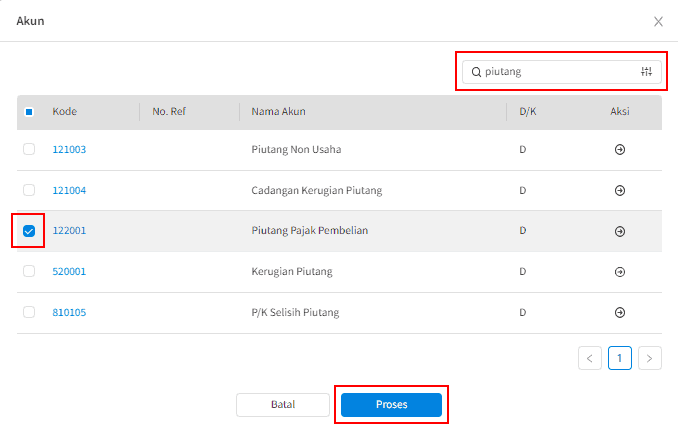Check the box for account 121003

click(29, 150)
